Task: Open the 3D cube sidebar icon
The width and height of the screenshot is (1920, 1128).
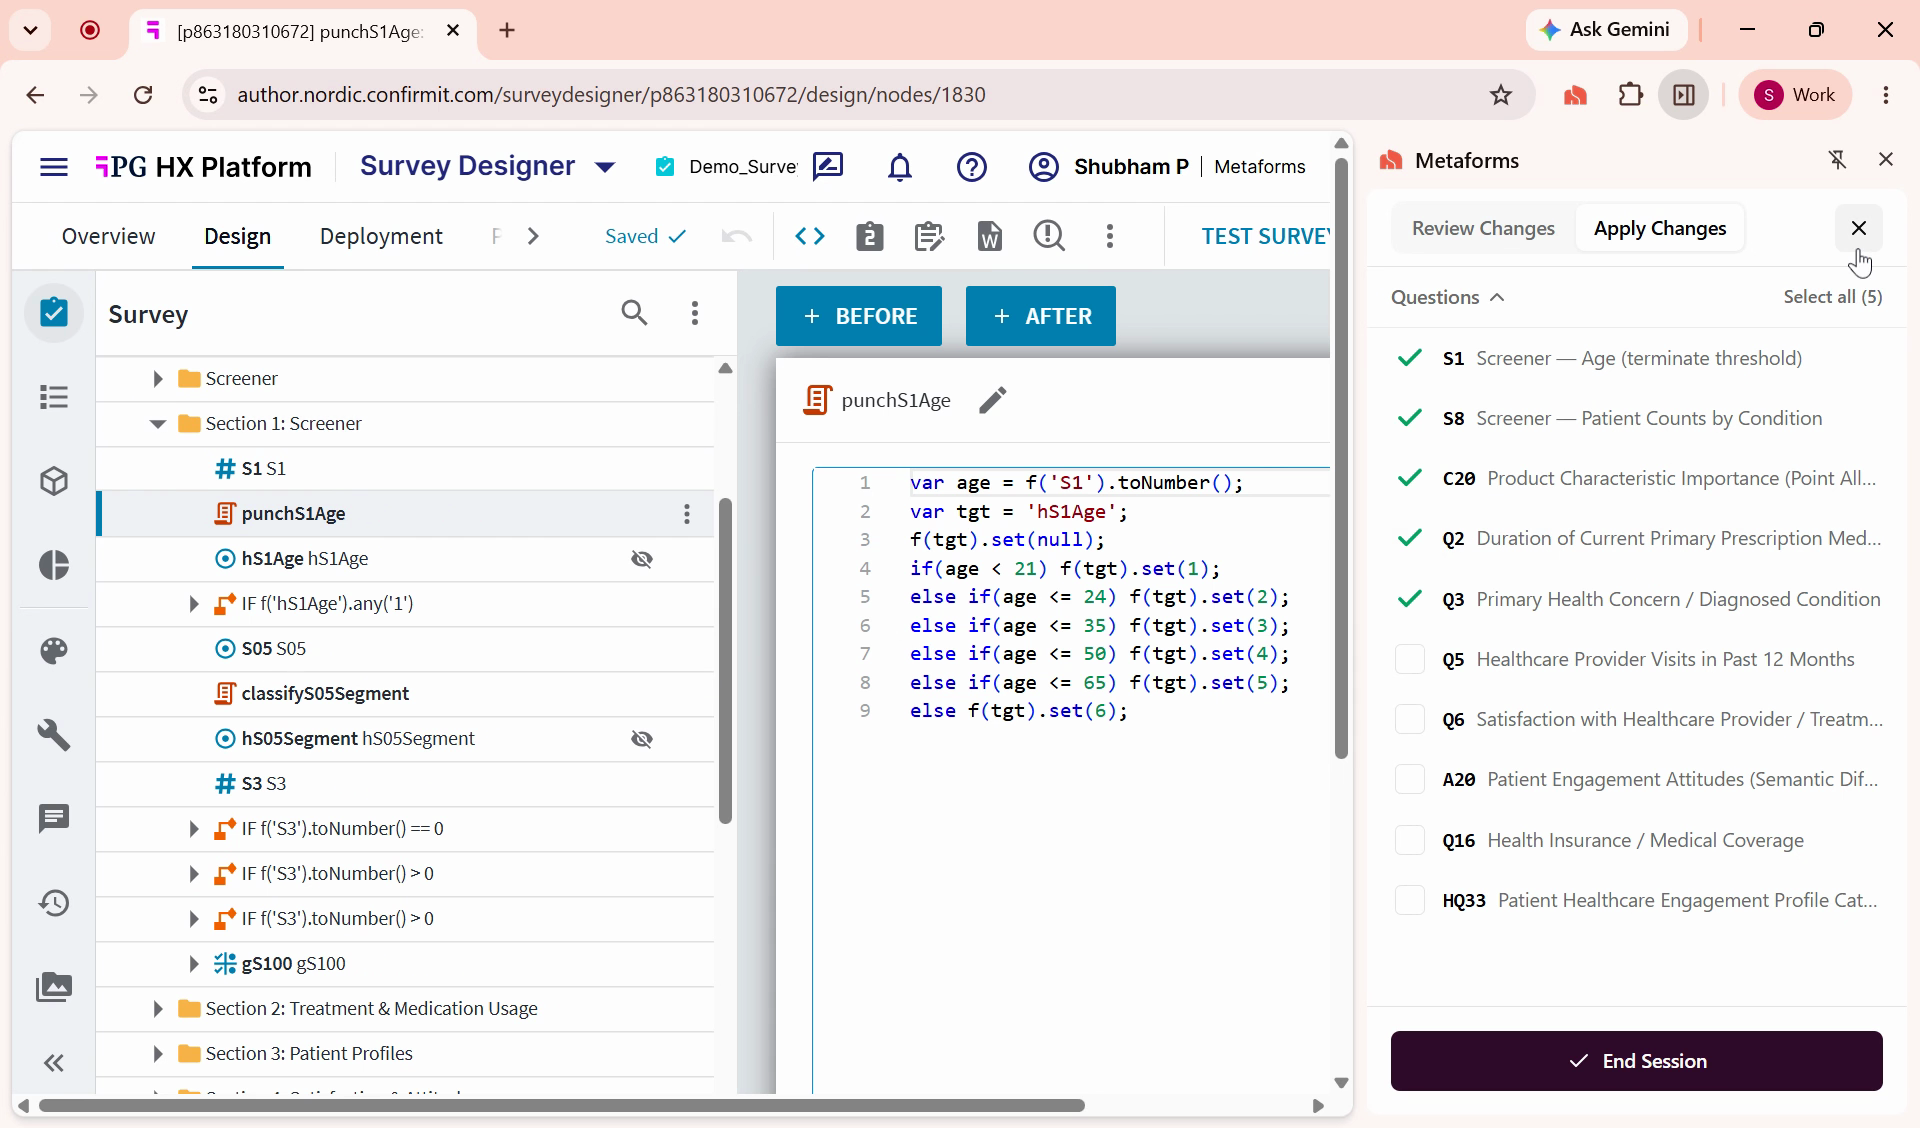Action: click(54, 481)
